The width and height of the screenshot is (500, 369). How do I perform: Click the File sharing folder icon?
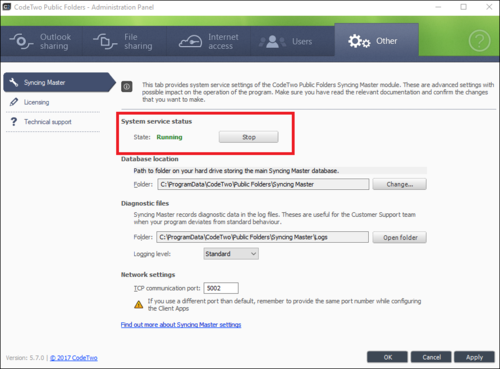(105, 41)
